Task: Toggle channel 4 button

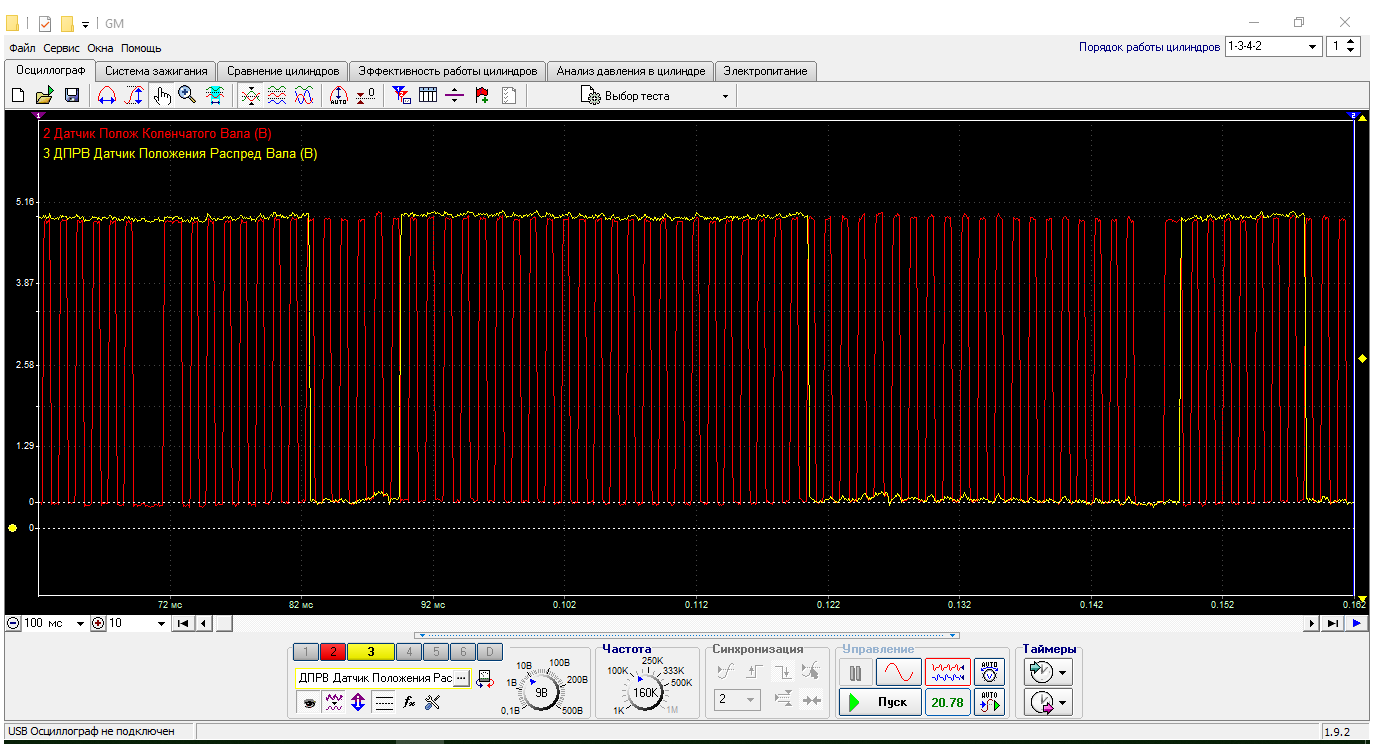Action: [x=408, y=652]
